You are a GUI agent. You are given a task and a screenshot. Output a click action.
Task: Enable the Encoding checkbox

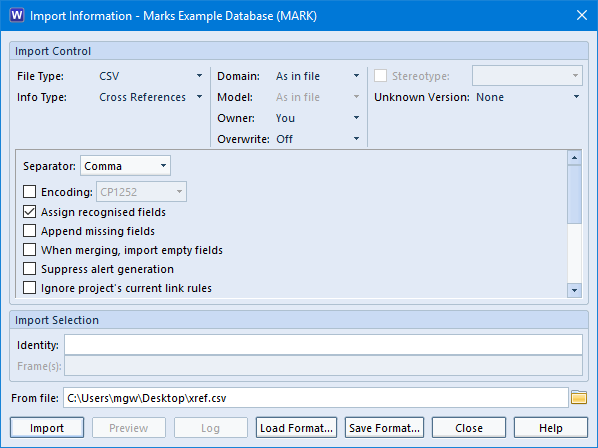pyautogui.click(x=29, y=192)
